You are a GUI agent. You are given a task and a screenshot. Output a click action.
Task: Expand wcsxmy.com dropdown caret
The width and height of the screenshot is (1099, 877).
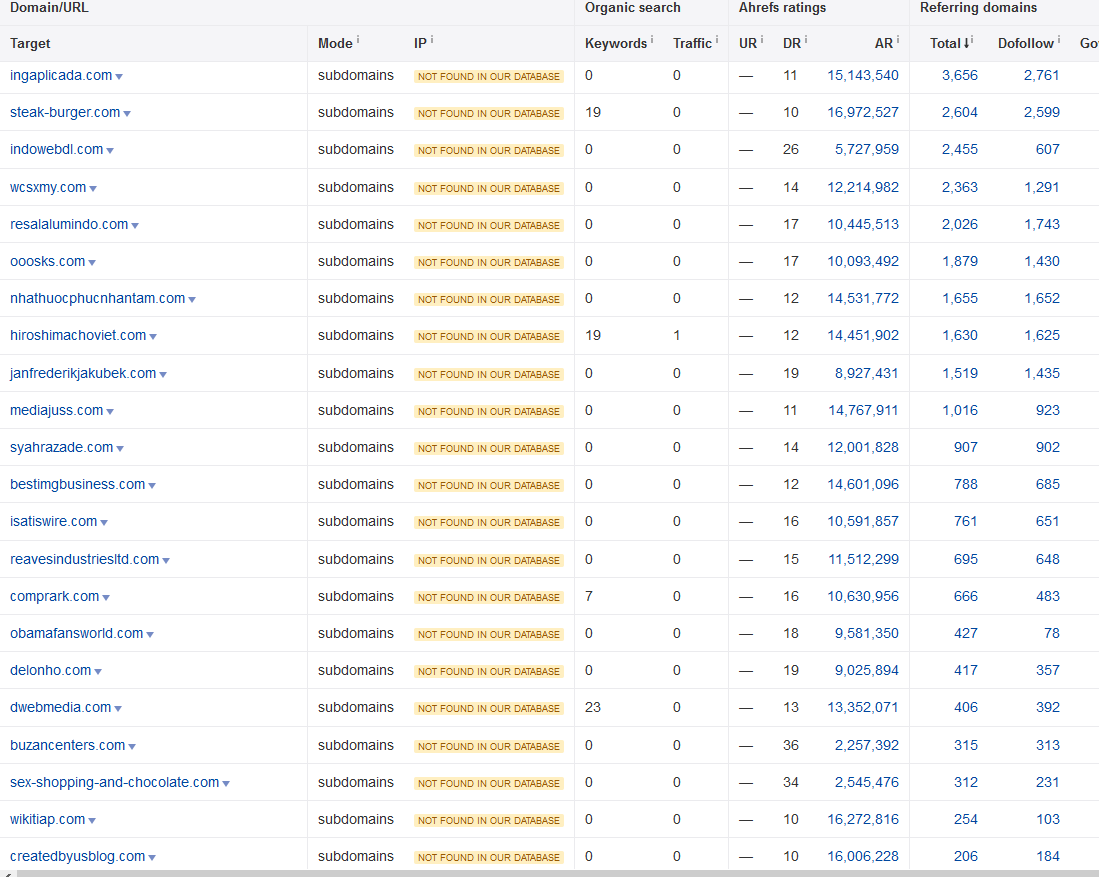93,189
